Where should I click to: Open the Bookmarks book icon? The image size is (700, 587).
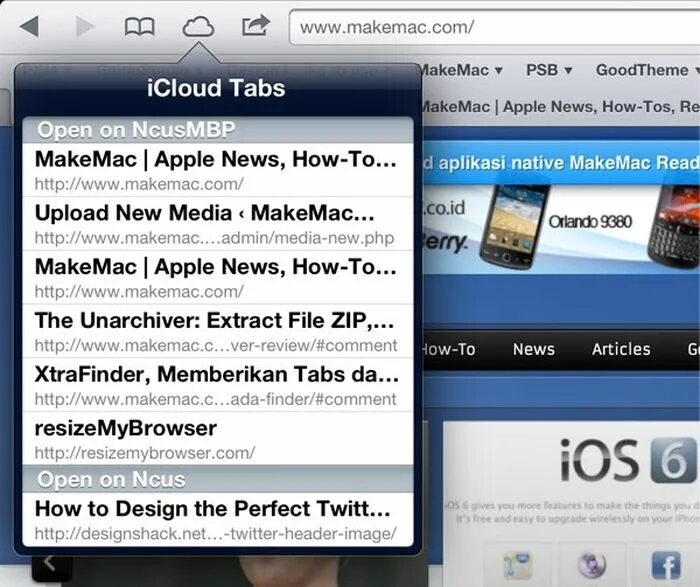140,27
